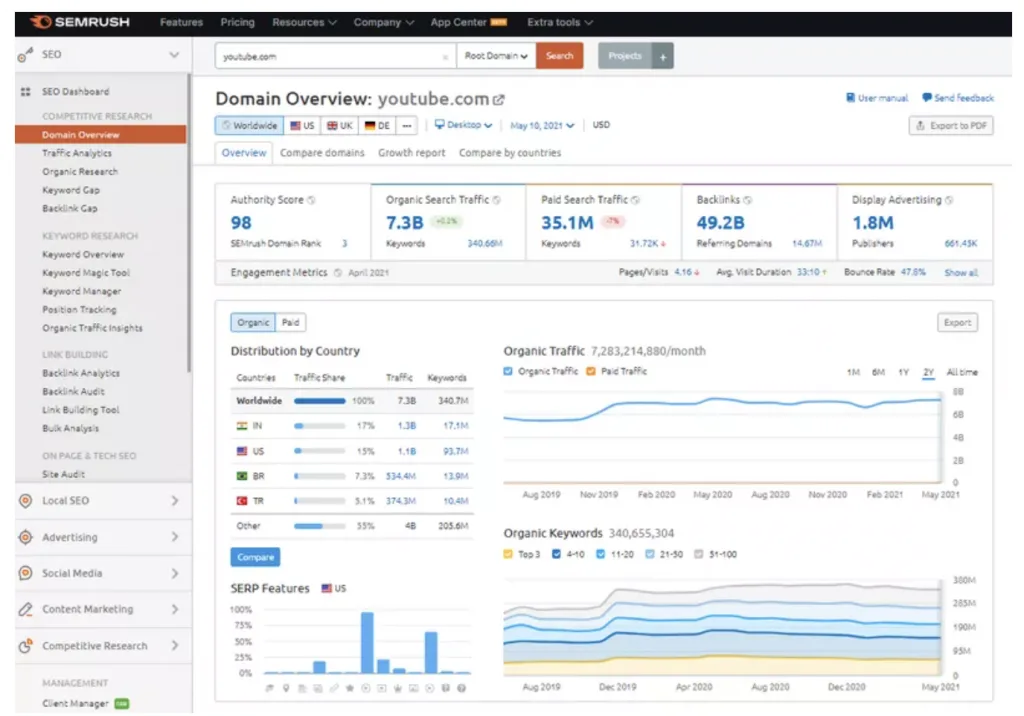Click the Other traffic share bar
Viewport: 1024px width, 716px height.
point(319,527)
